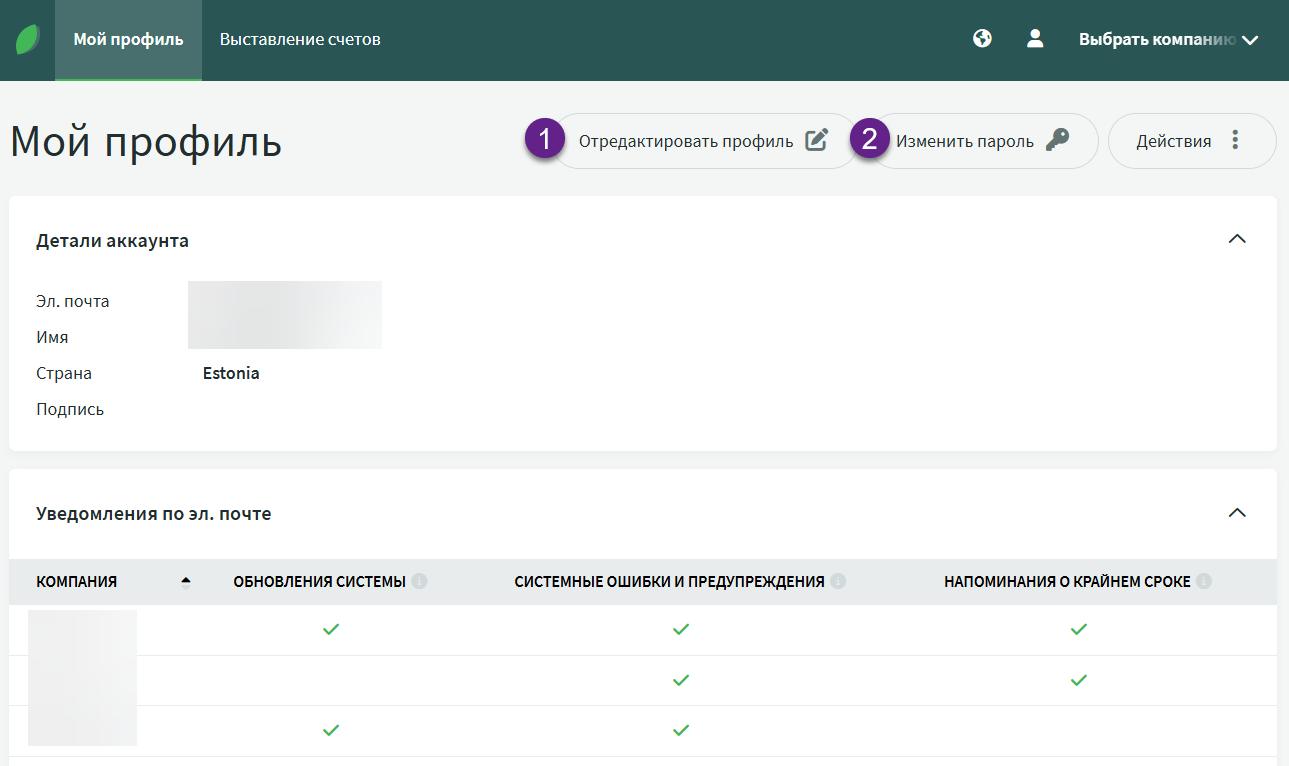Open the Выбрать компанию dropdown

click(1167, 40)
